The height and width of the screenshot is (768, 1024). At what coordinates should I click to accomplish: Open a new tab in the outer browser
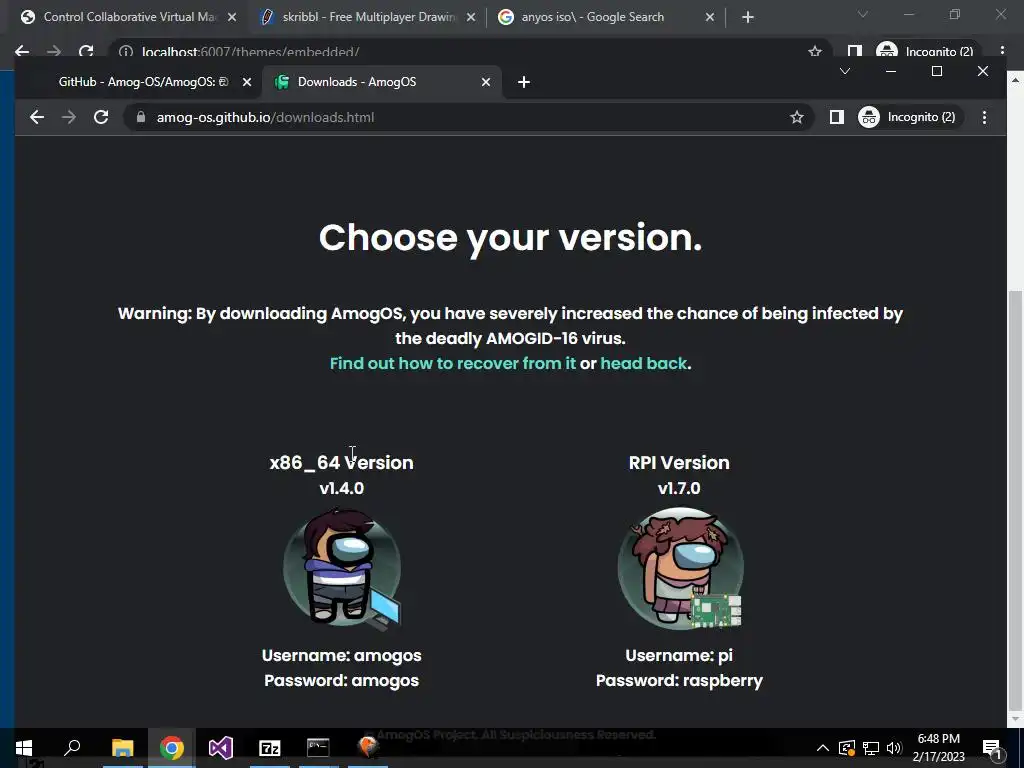pyautogui.click(x=748, y=17)
